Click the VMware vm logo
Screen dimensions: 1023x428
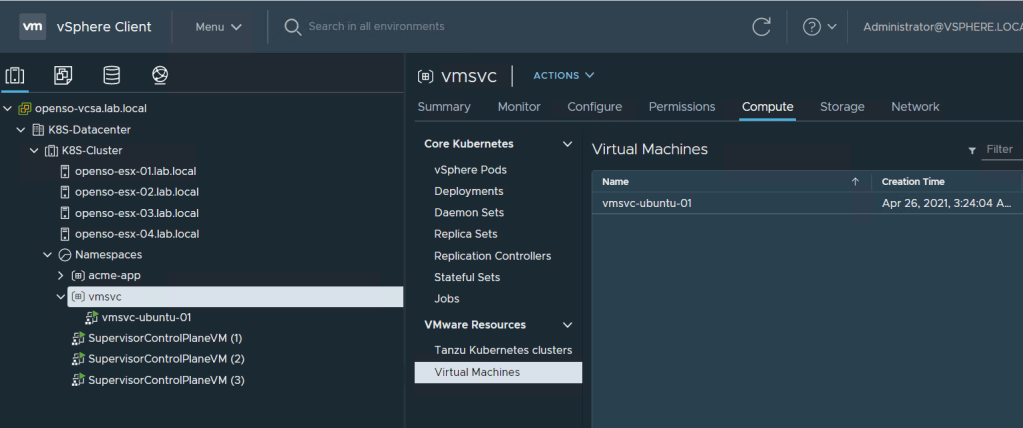click(x=32, y=27)
